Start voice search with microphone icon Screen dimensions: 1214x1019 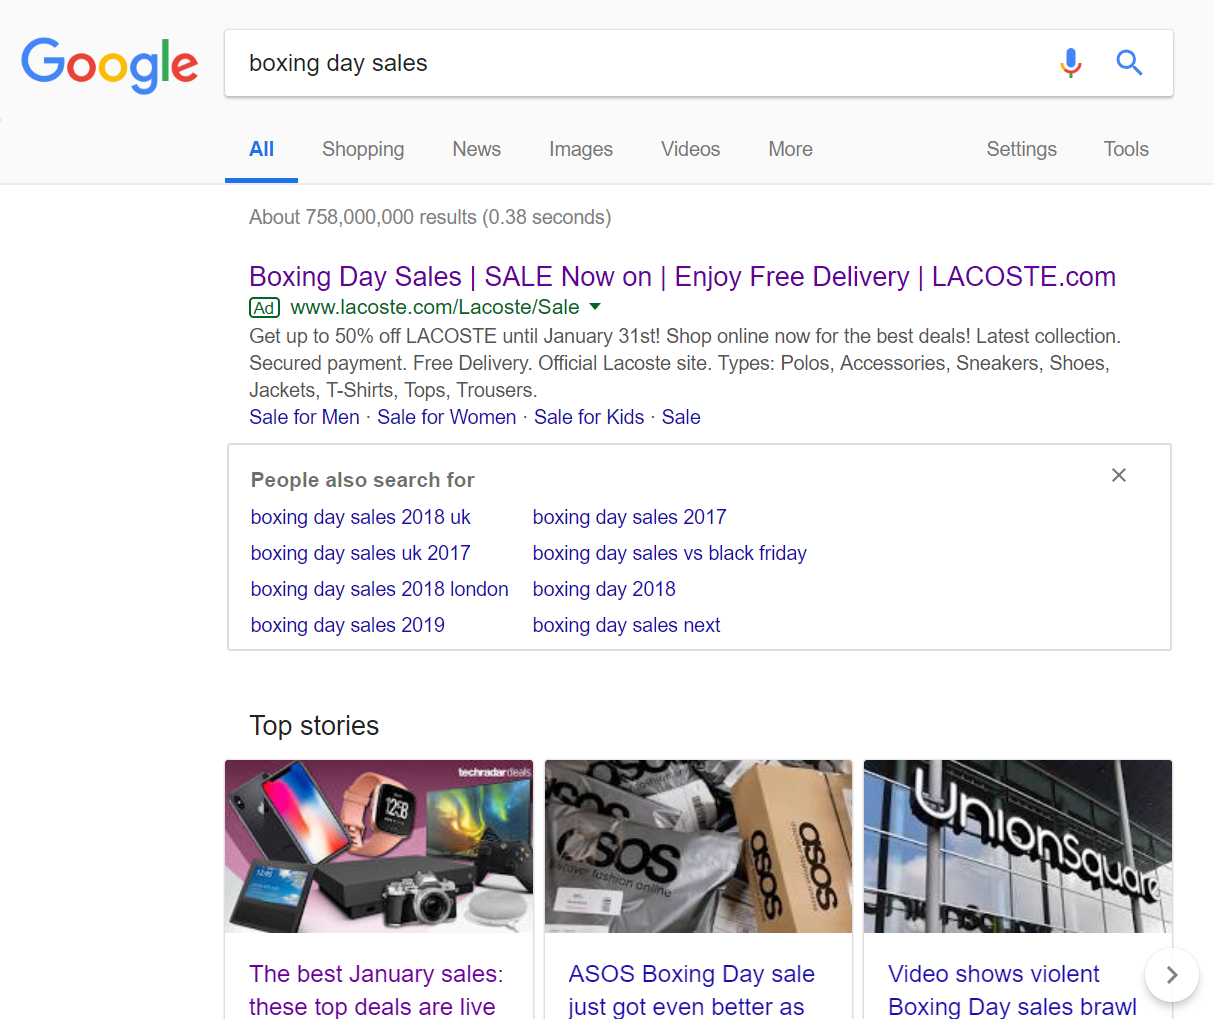click(x=1070, y=63)
